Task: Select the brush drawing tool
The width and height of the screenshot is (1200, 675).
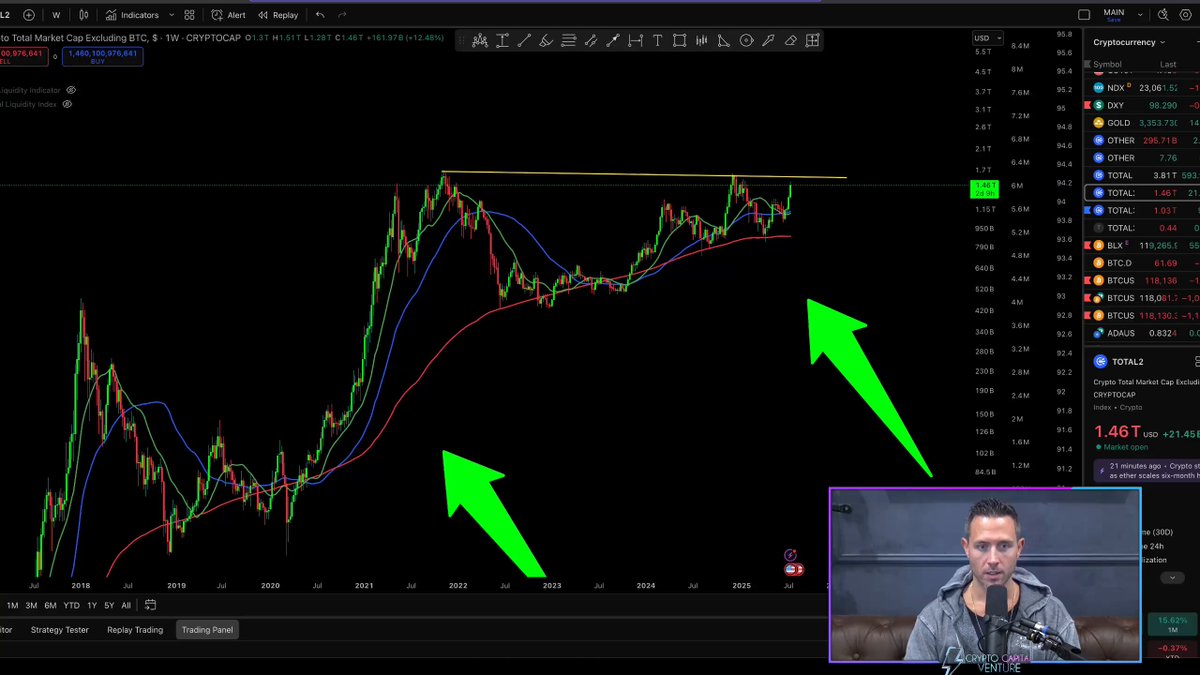Action: 546,41
